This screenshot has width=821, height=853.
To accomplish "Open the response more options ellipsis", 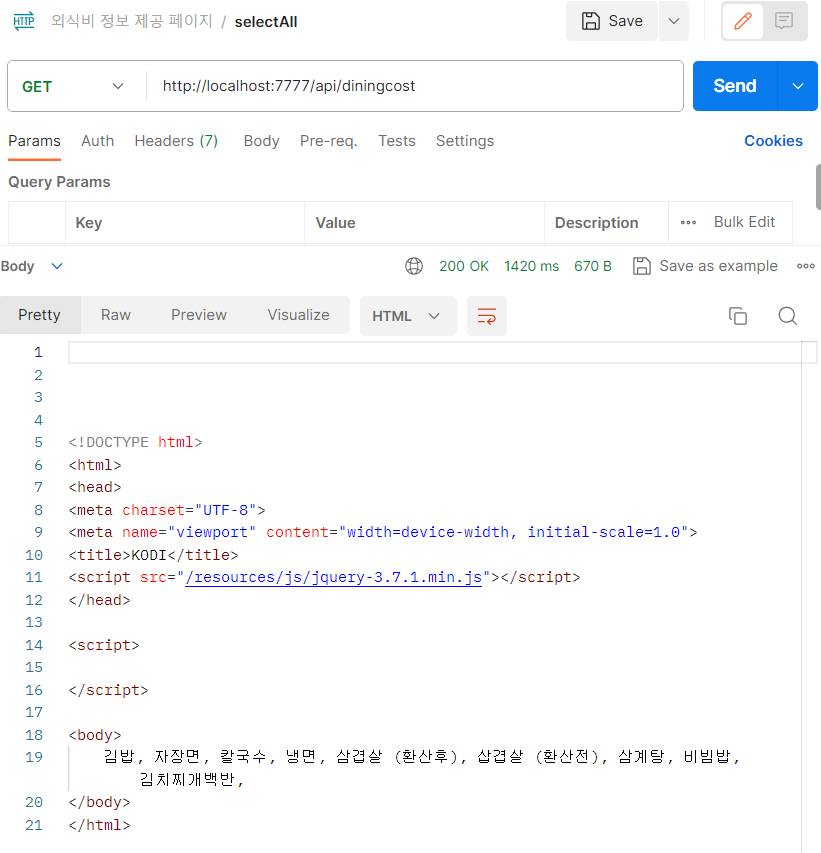I will pyautogui.click(x=806, y=266).
